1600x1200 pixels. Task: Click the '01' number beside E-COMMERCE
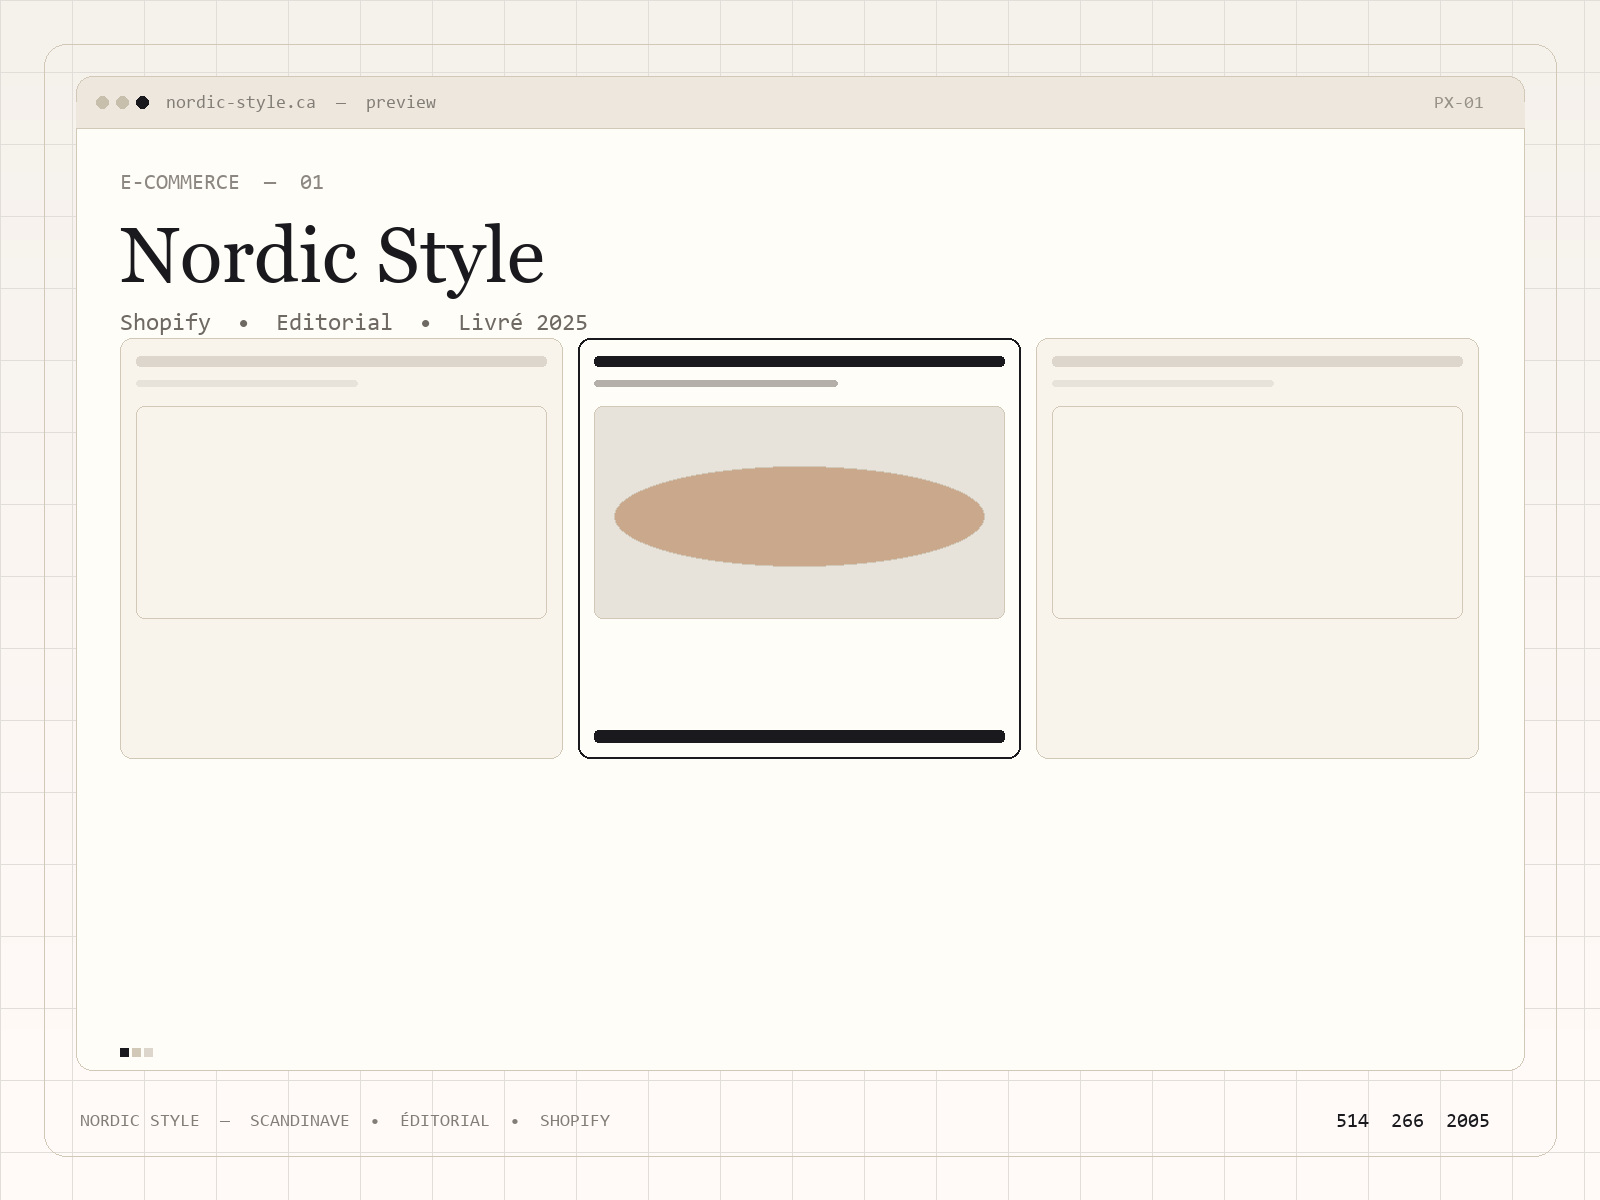tap(312, 182)
